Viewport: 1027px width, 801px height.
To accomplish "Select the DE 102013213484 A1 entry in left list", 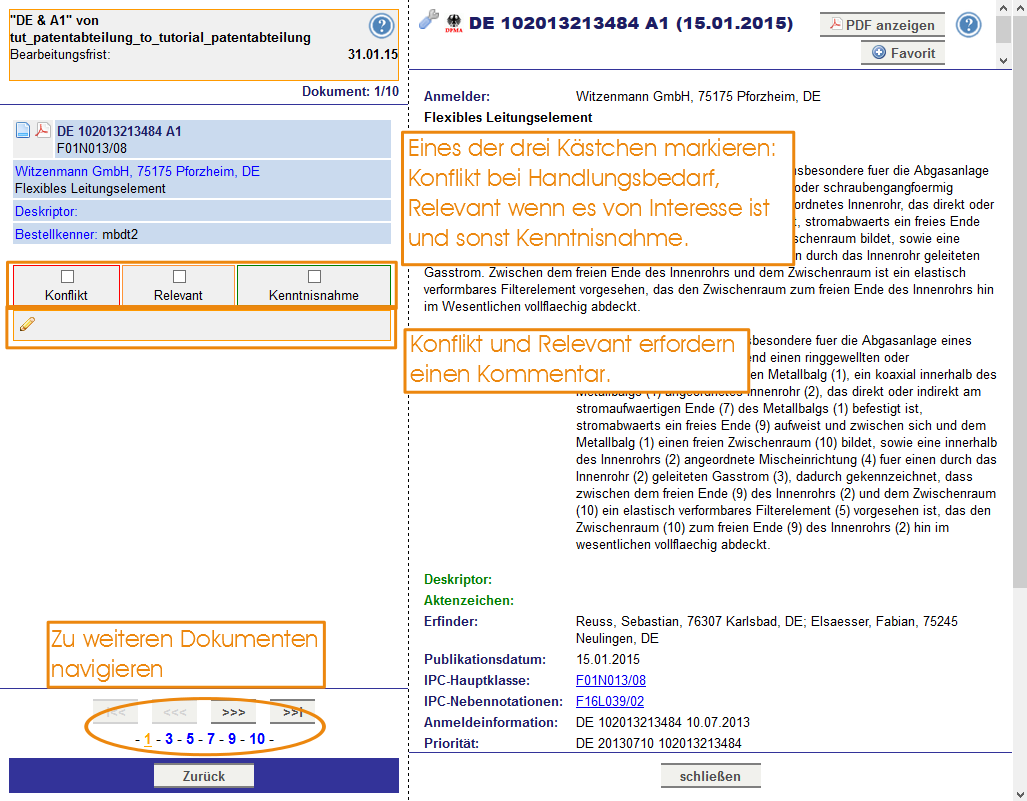I will coord(119,131).
